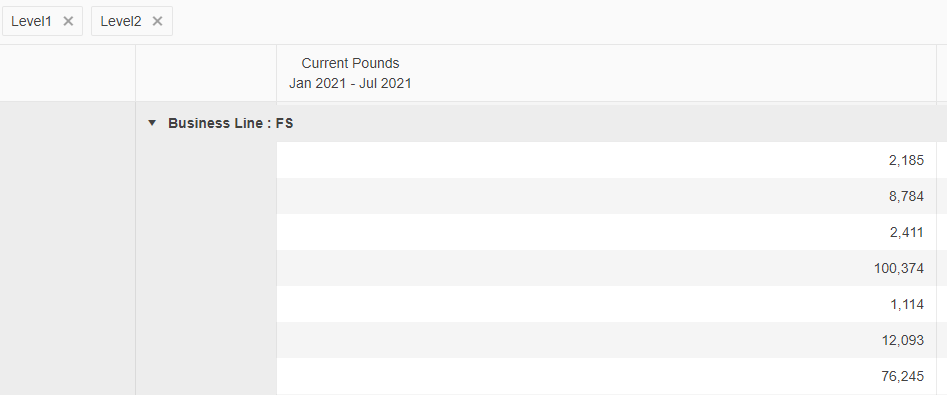Screen dimensions: 947x395
Task: Click the Jan 2021 - Jul 2021 header text
Action: click(350, 83)
